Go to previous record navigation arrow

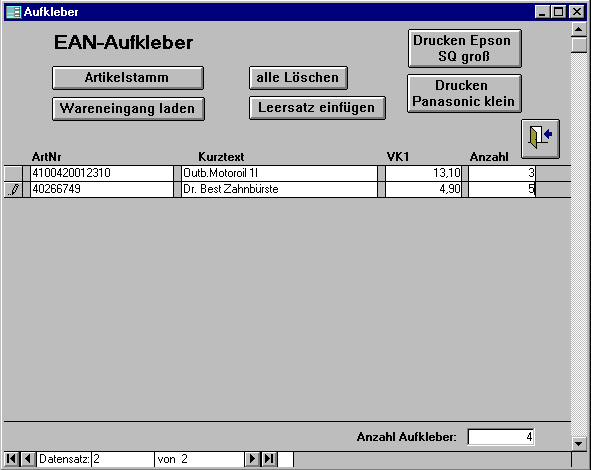[28, 459]
